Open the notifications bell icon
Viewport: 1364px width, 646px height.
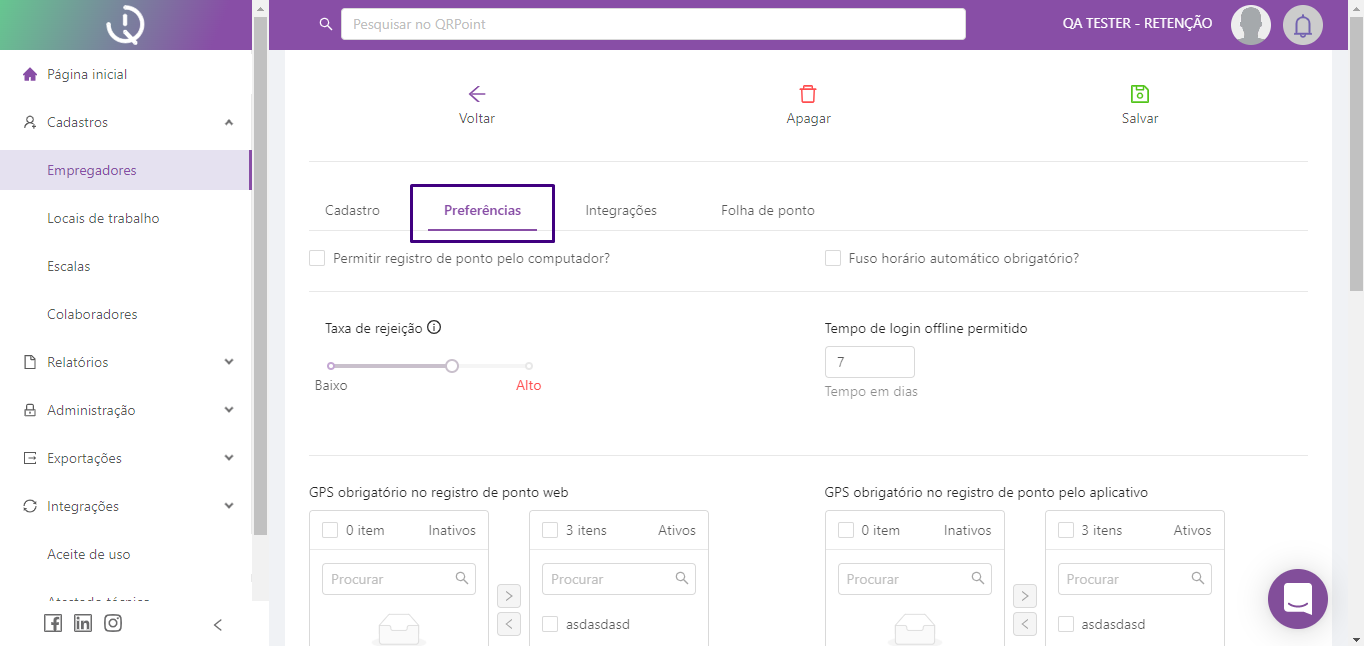(1302, 25)
